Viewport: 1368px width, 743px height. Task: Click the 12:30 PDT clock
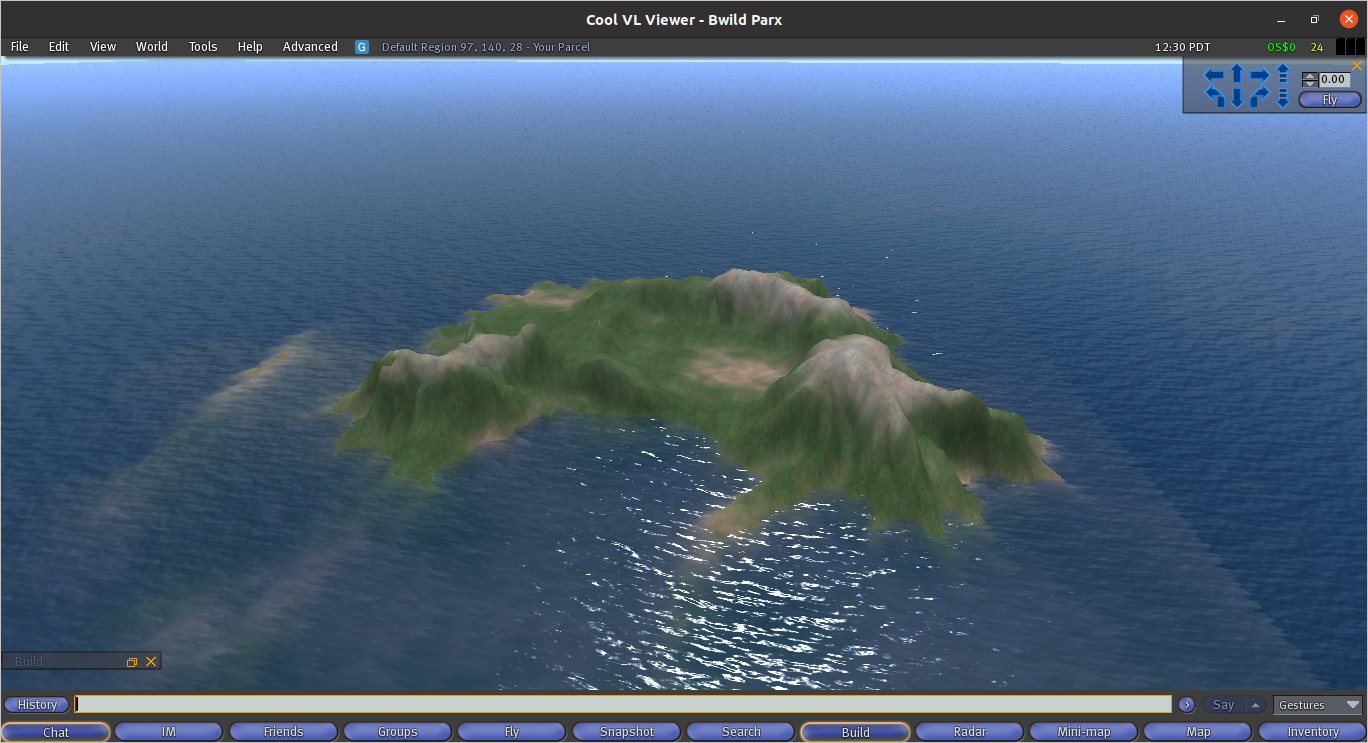pos(1183,47)
